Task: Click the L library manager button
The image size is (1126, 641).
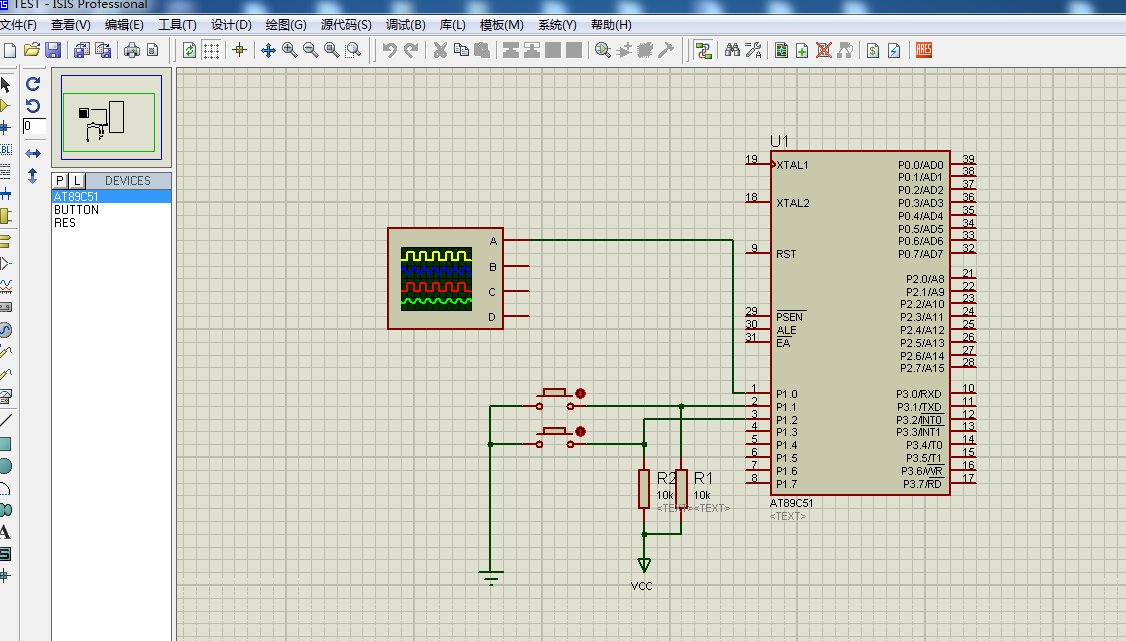Action: pyautogui.click(x=77, y=181)
